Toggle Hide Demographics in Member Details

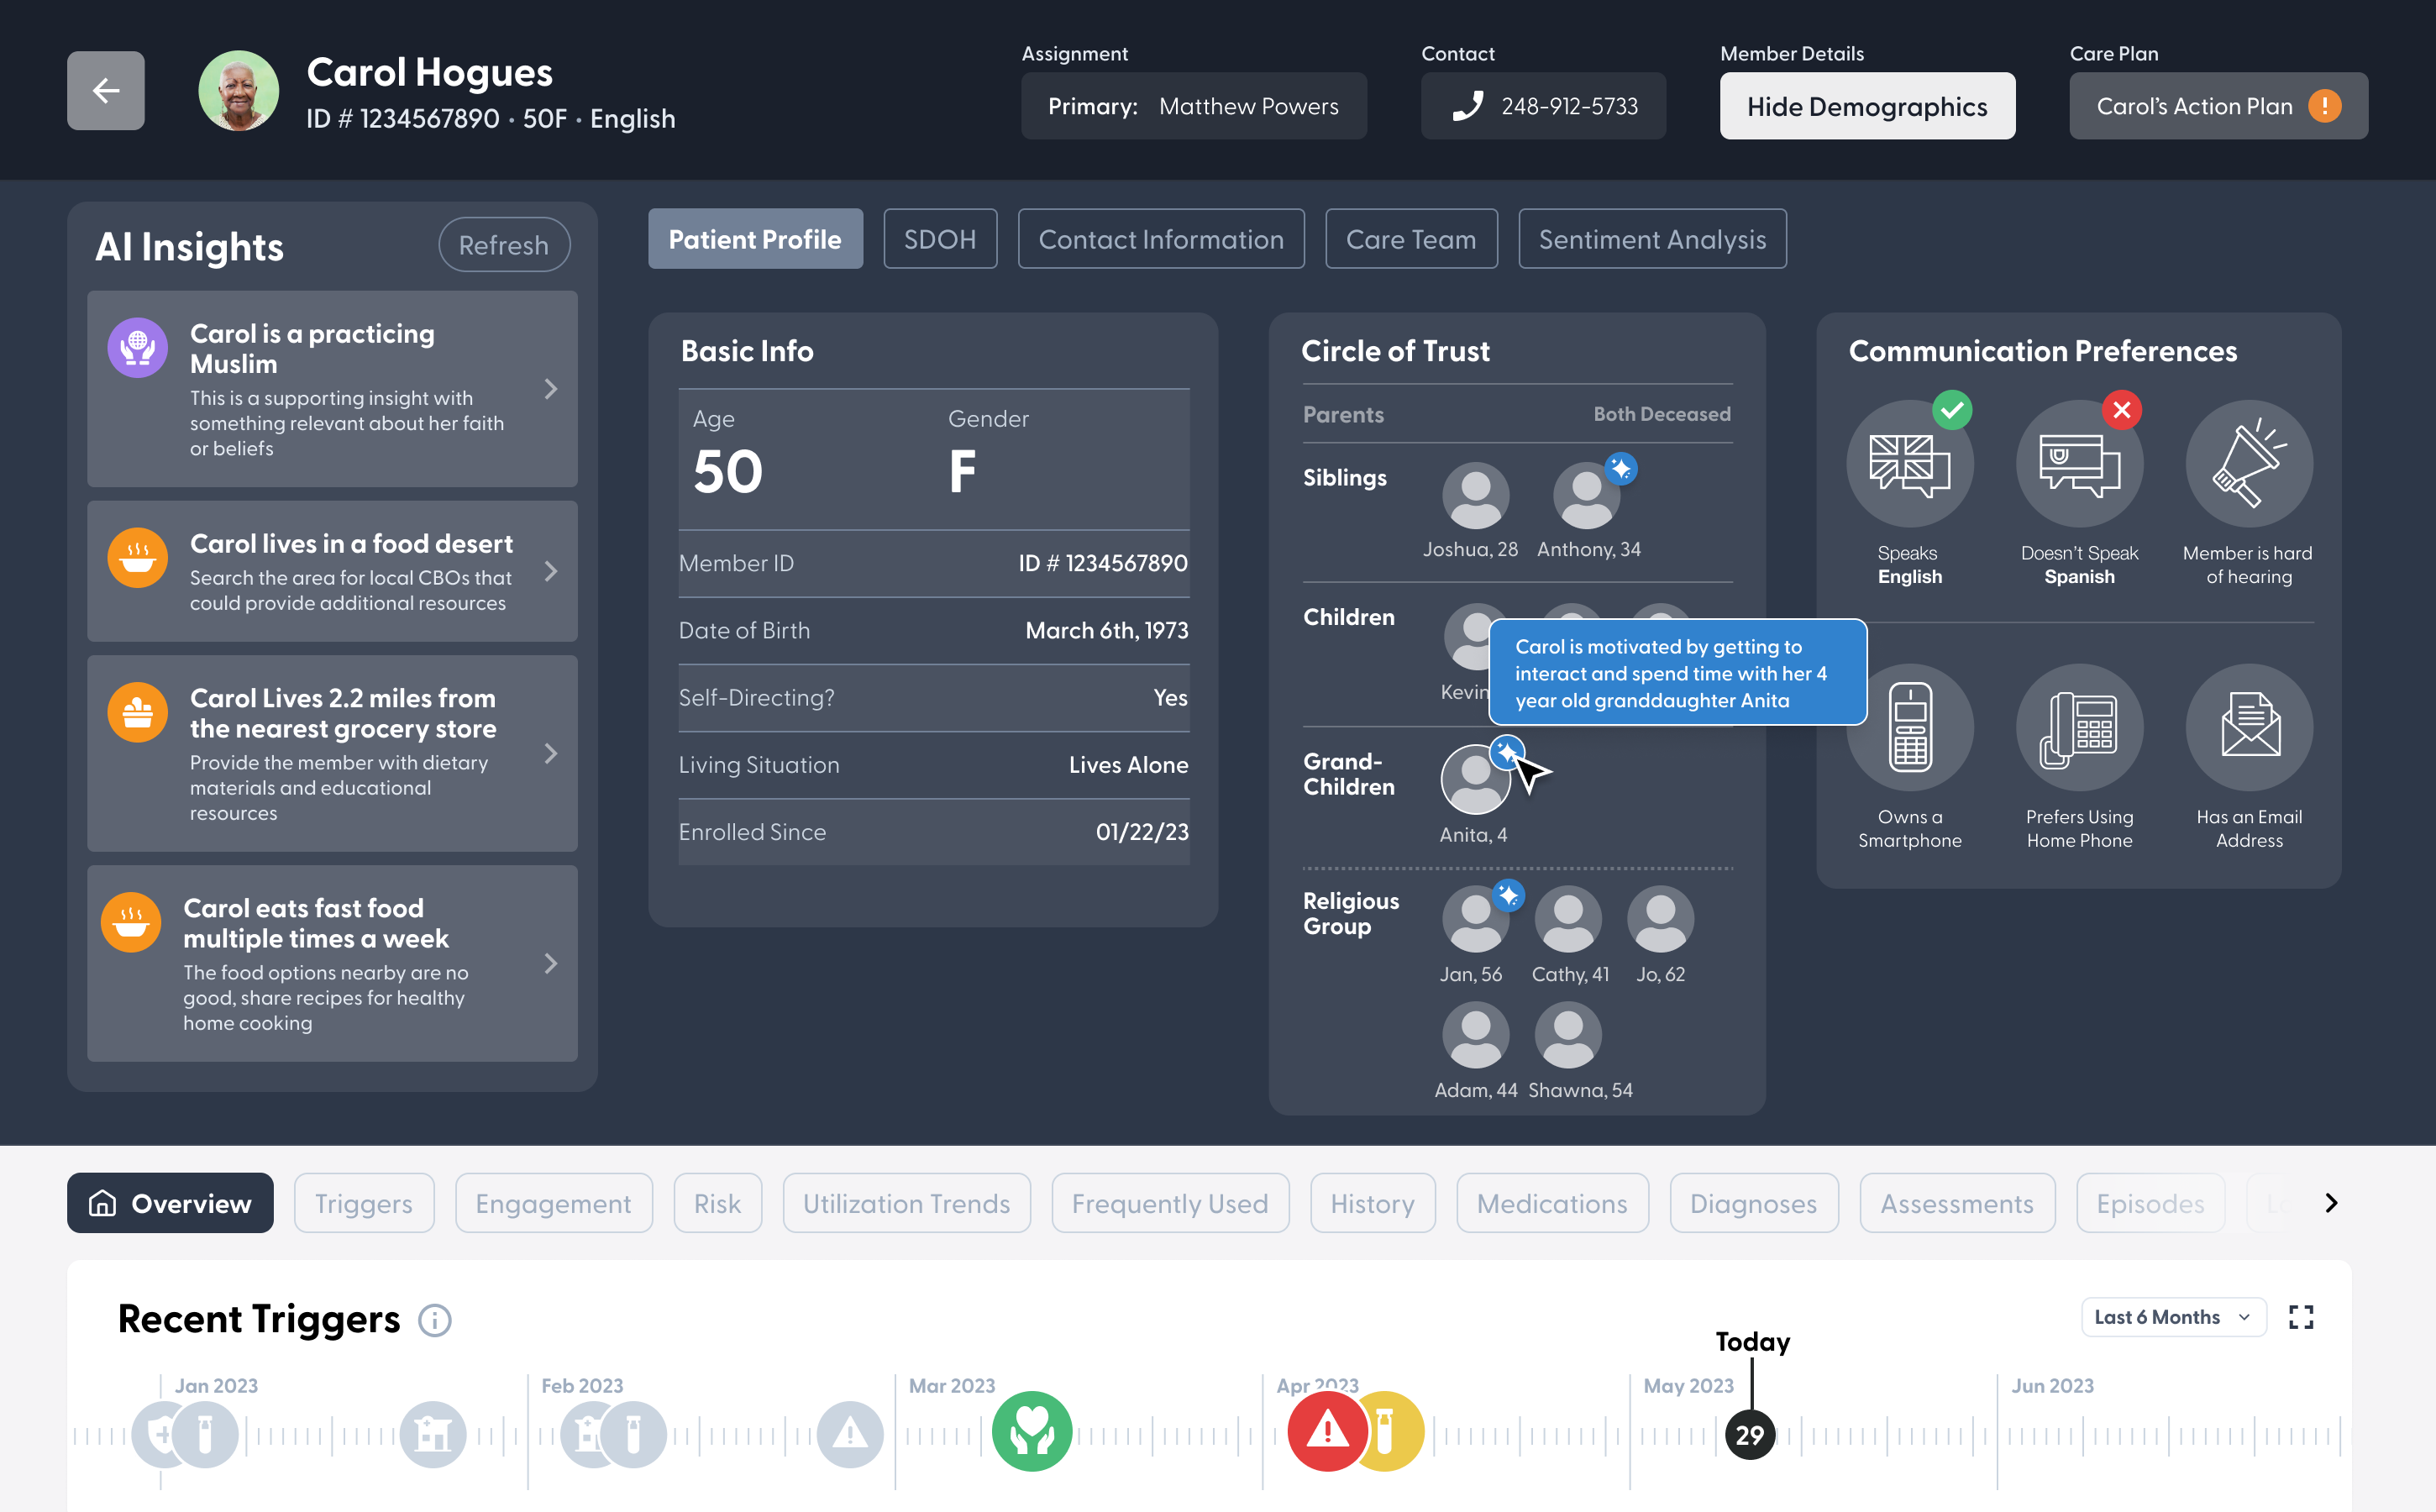click(x=1867, y=105)
